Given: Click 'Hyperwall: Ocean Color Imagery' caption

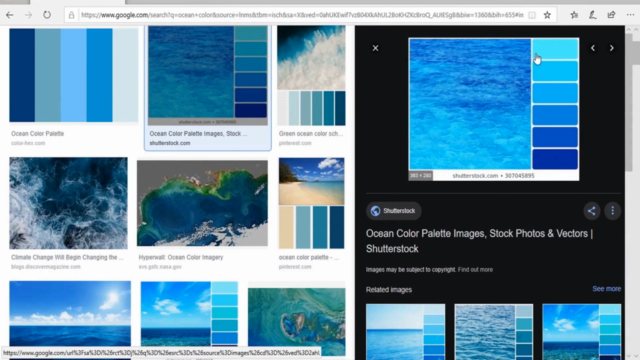Looking at the screenshot, I should 181,257.
